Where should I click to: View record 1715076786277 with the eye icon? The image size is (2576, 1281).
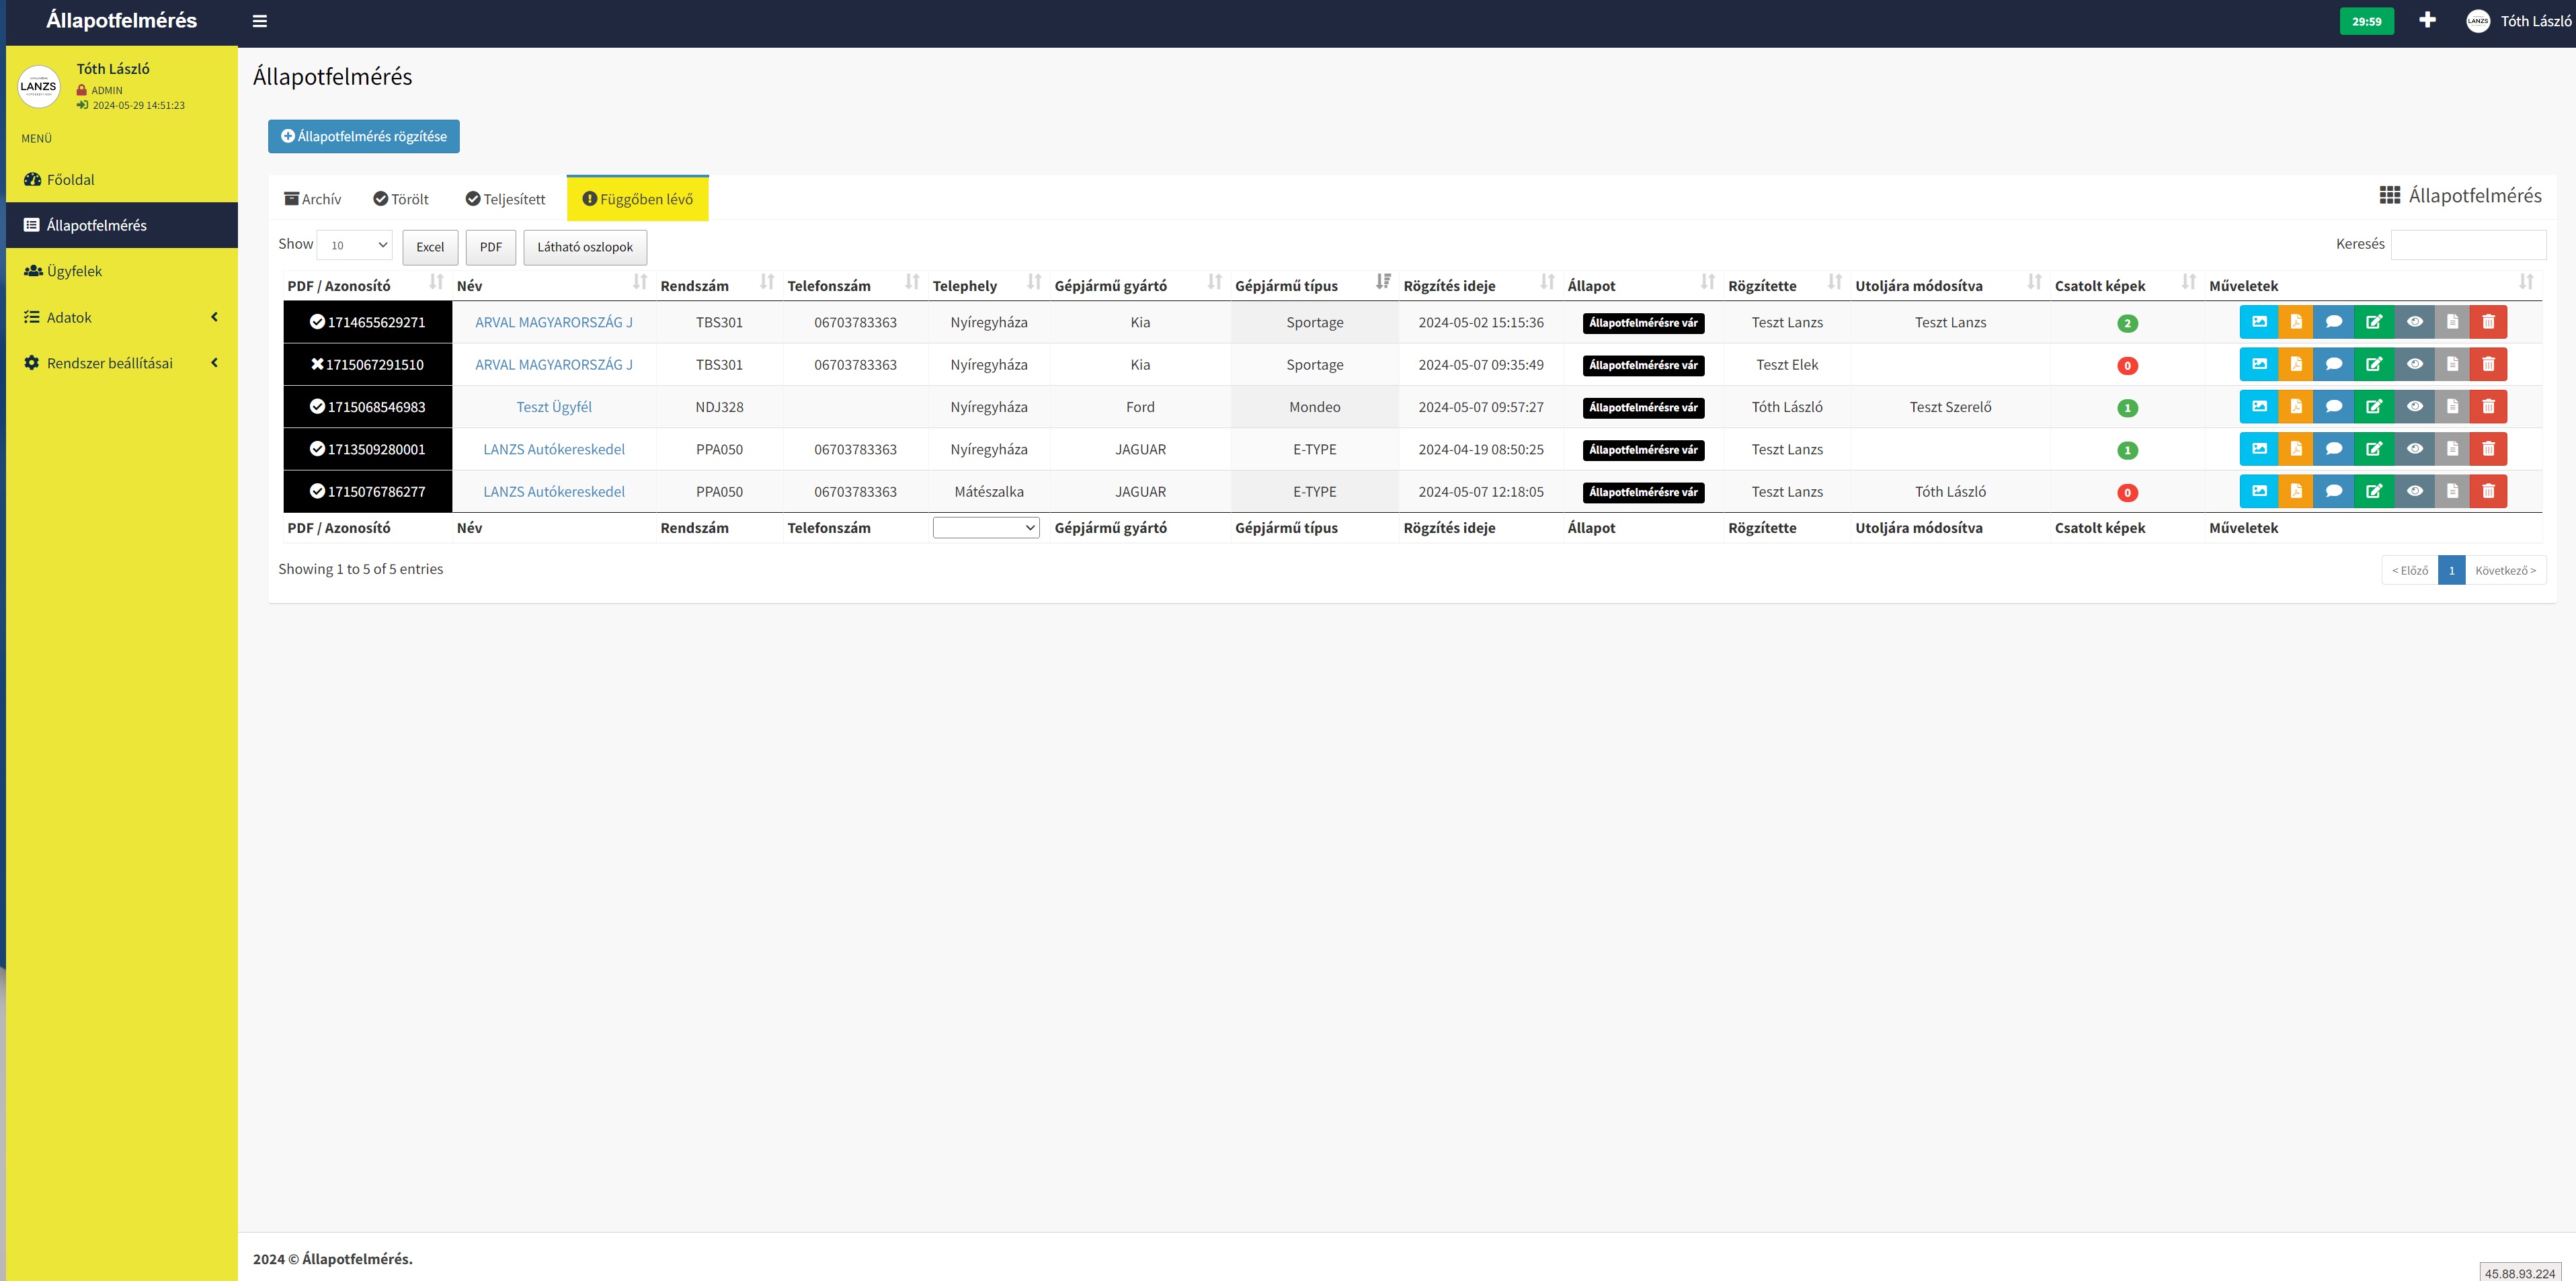click(2414, 491)
